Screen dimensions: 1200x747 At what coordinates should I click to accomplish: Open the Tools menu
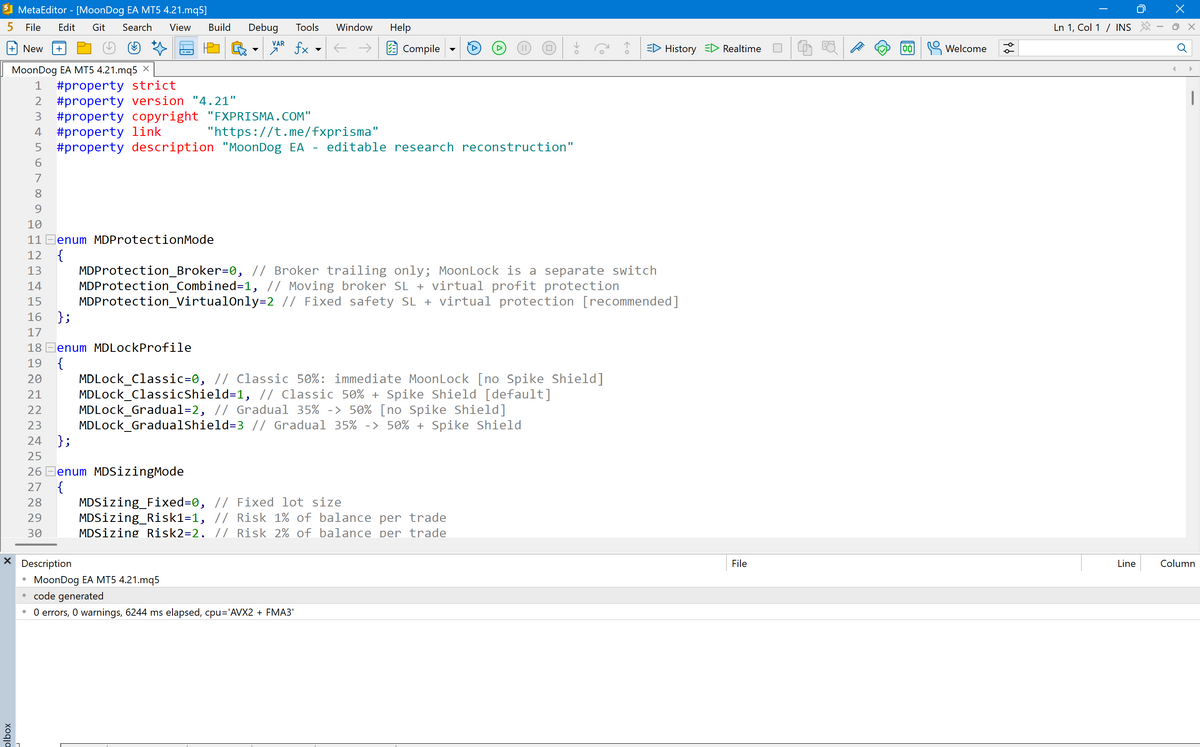[307, 27]
